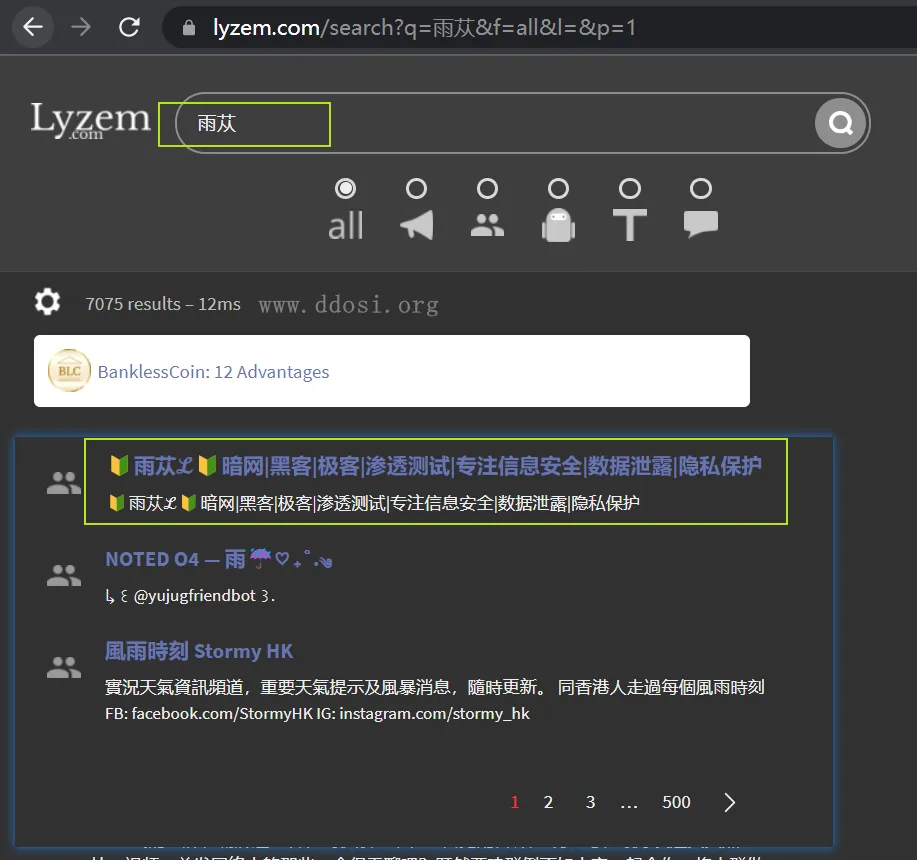This screenshot has height=860, width=917.
Task: Go back using browser back arrow
Action: pos(33,27)
